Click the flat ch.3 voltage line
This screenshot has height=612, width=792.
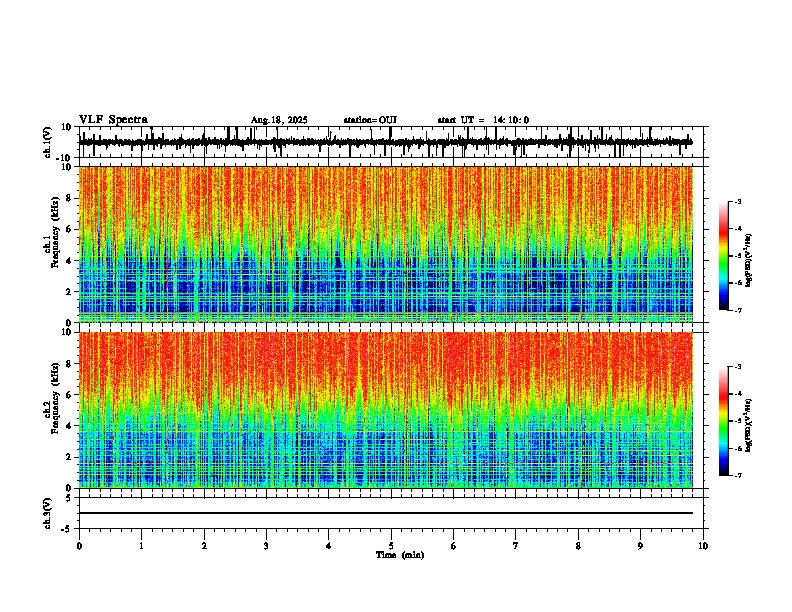pos(385,513)
